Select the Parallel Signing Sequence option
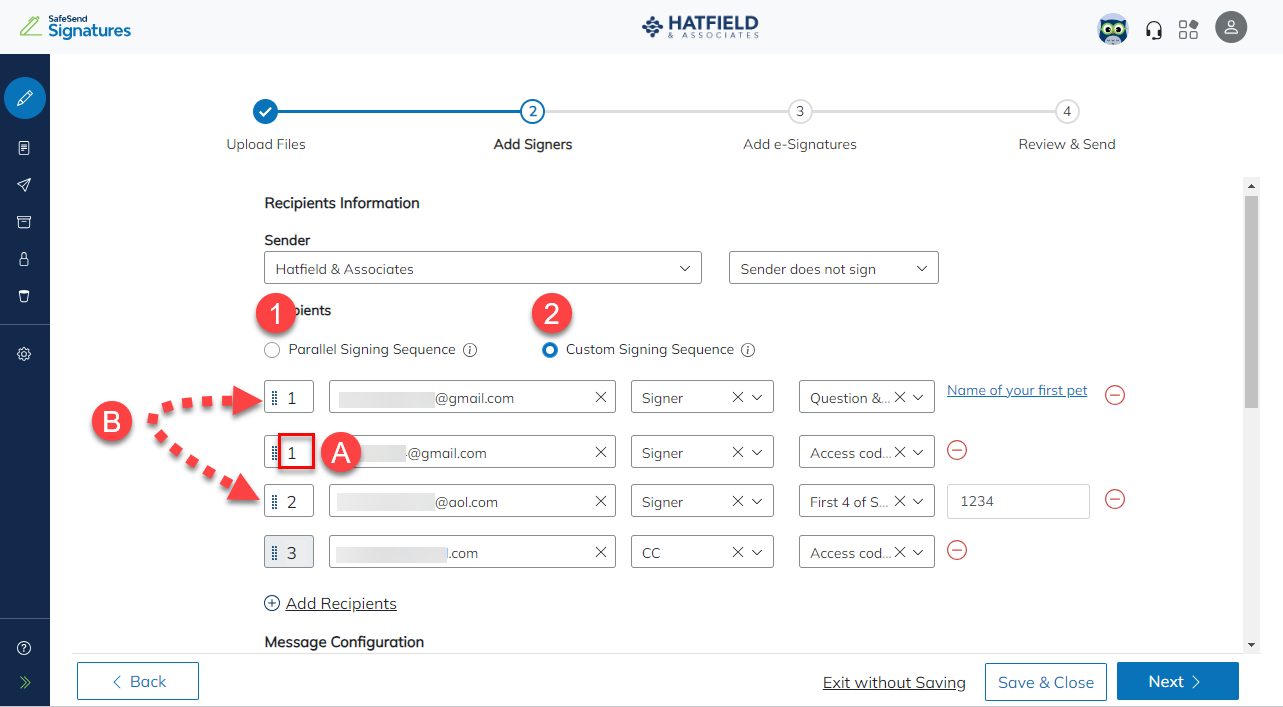 [x=271, y=350]
